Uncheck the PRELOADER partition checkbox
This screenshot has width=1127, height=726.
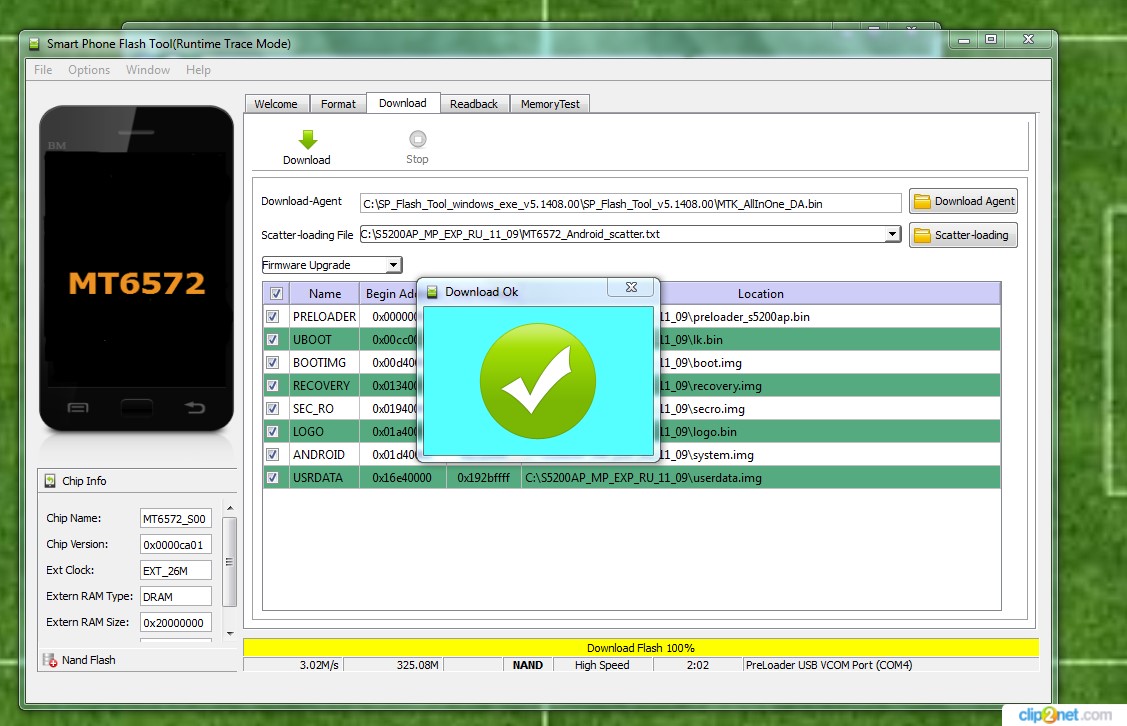[x=272, y=317]
